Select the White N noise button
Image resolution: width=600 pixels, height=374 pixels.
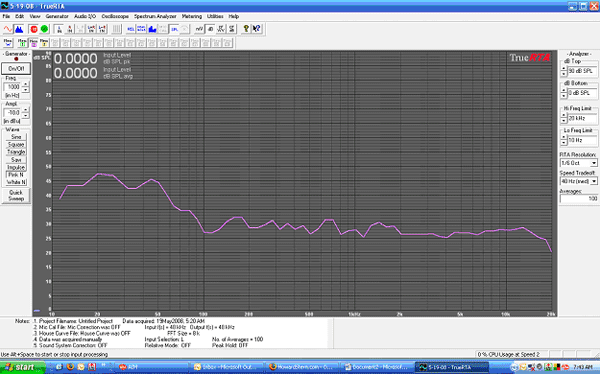(16, 182)
